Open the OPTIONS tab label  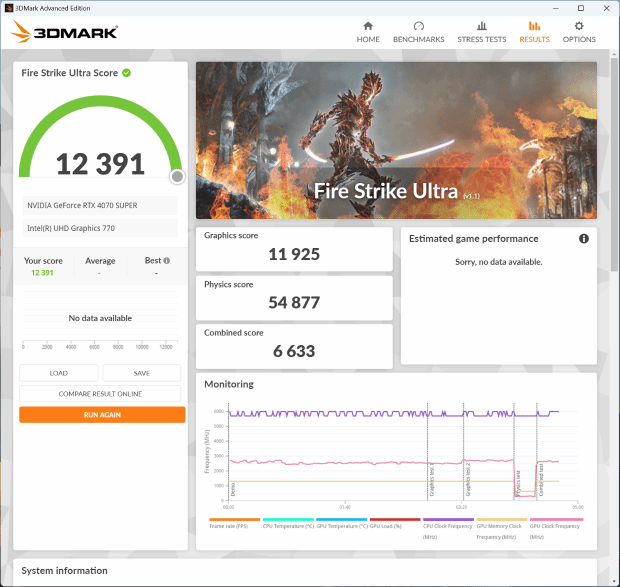pos(579,40)
